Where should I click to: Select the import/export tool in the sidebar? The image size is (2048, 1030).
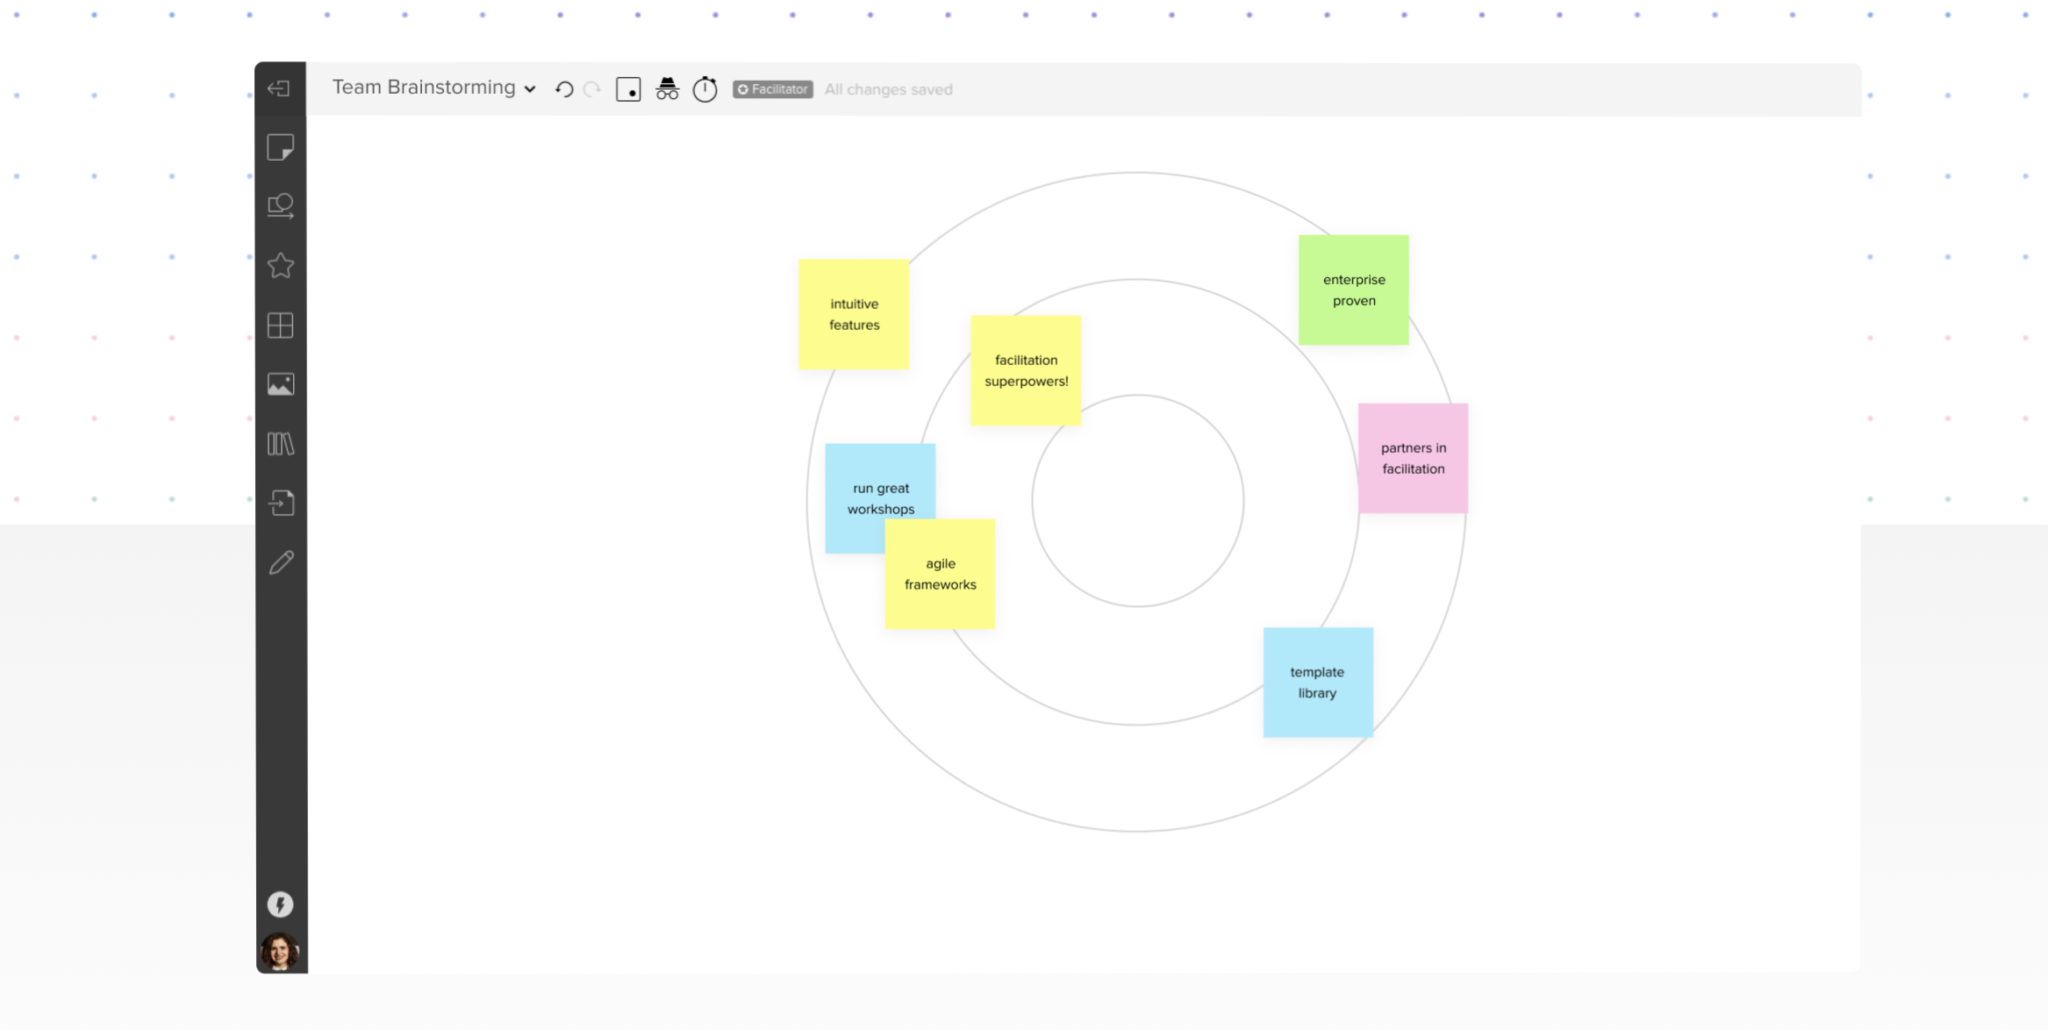pos(281,503)
